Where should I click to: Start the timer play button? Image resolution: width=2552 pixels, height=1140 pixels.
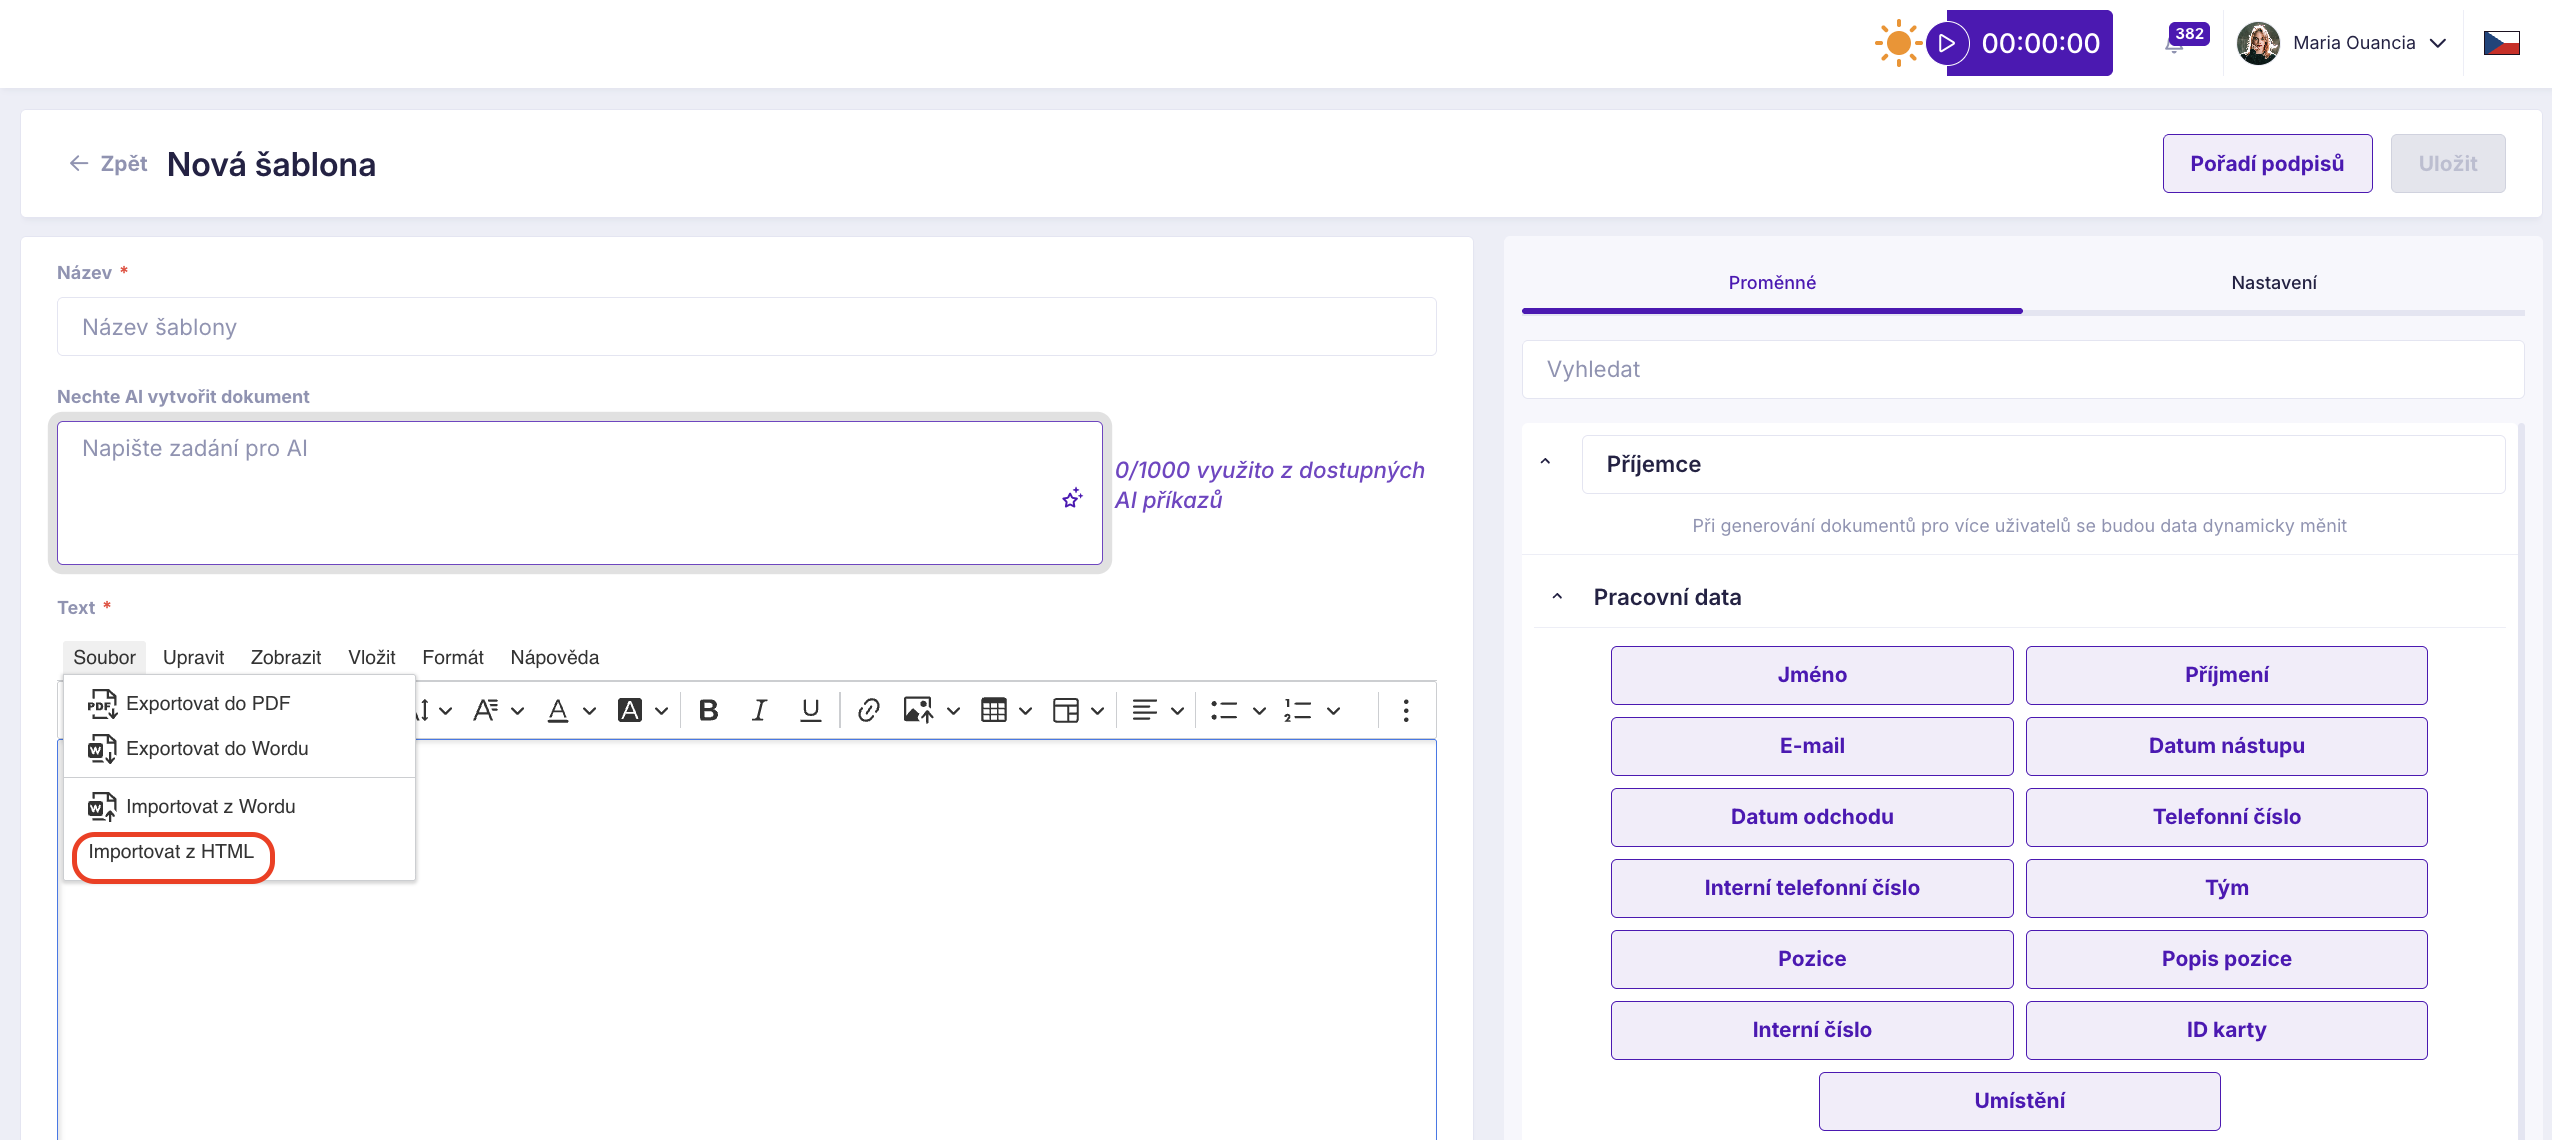point(1946,43)
